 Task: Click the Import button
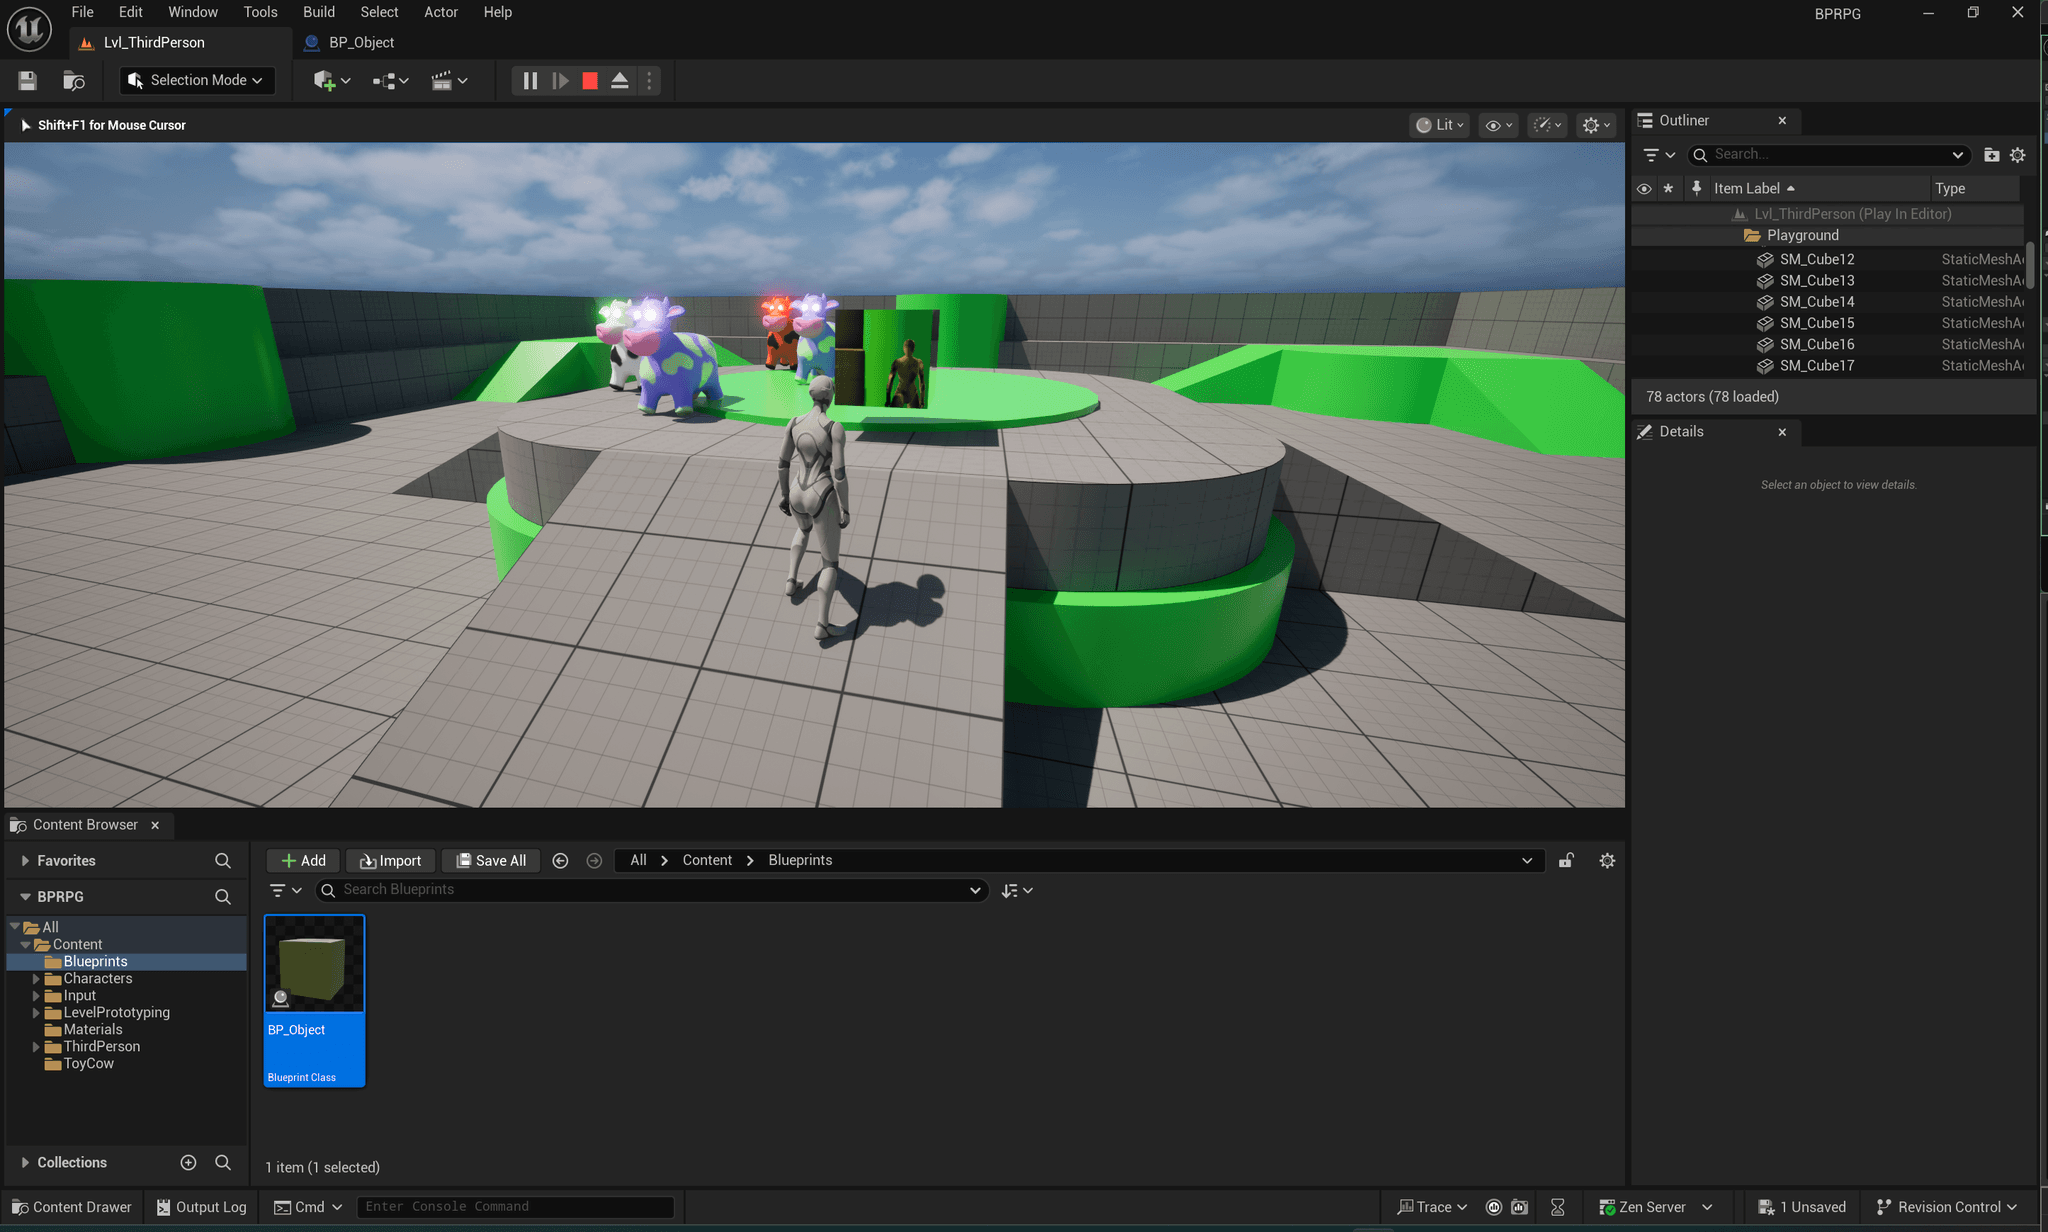pyautogui.click(x=391, y=861)
